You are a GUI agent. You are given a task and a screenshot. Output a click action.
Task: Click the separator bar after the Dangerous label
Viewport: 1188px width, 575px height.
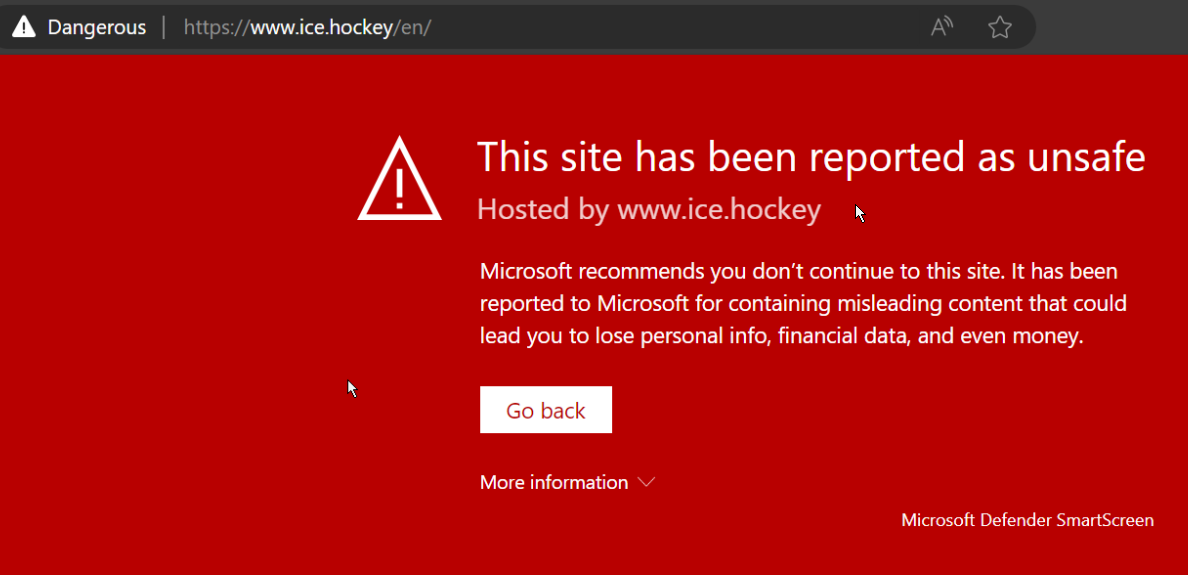(x=164, y=27)
